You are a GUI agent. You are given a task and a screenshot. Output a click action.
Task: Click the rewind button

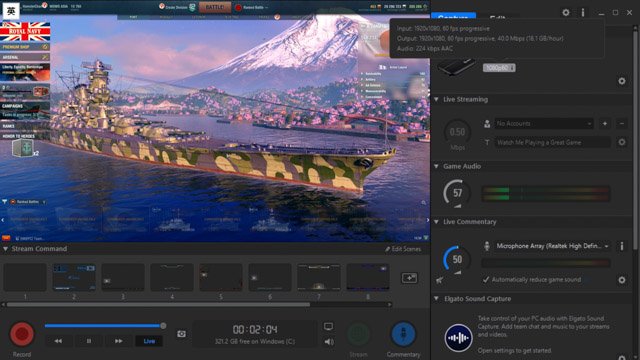click(58, 341)
